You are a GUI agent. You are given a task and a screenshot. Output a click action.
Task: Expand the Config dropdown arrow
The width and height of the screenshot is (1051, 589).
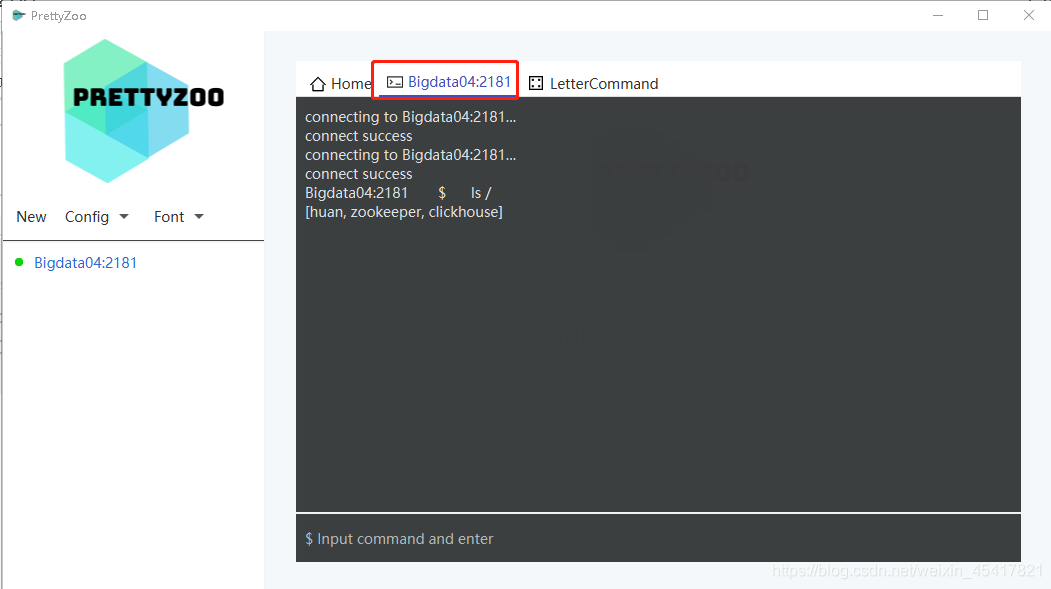[124, 216]
